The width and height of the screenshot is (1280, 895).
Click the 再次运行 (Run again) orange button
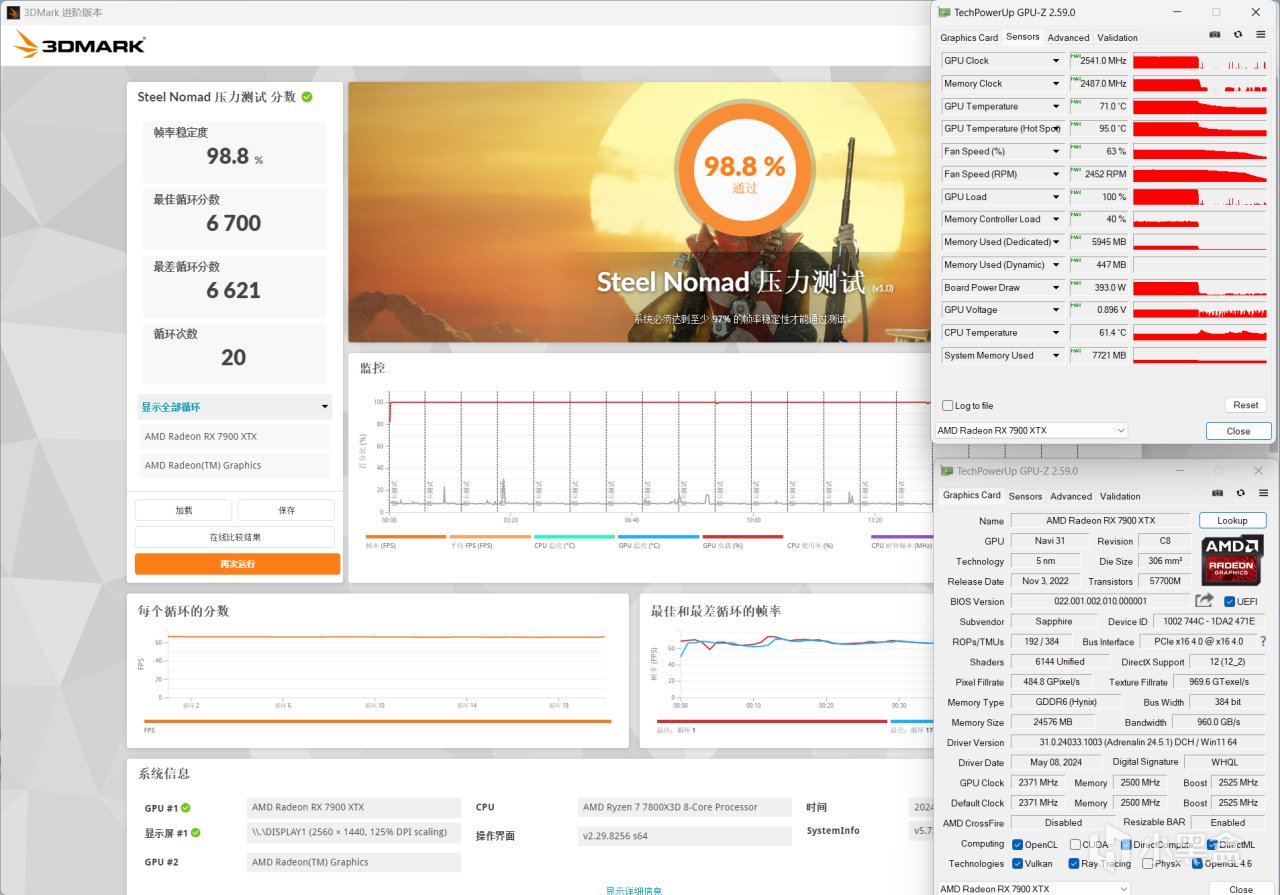(238, 564)
